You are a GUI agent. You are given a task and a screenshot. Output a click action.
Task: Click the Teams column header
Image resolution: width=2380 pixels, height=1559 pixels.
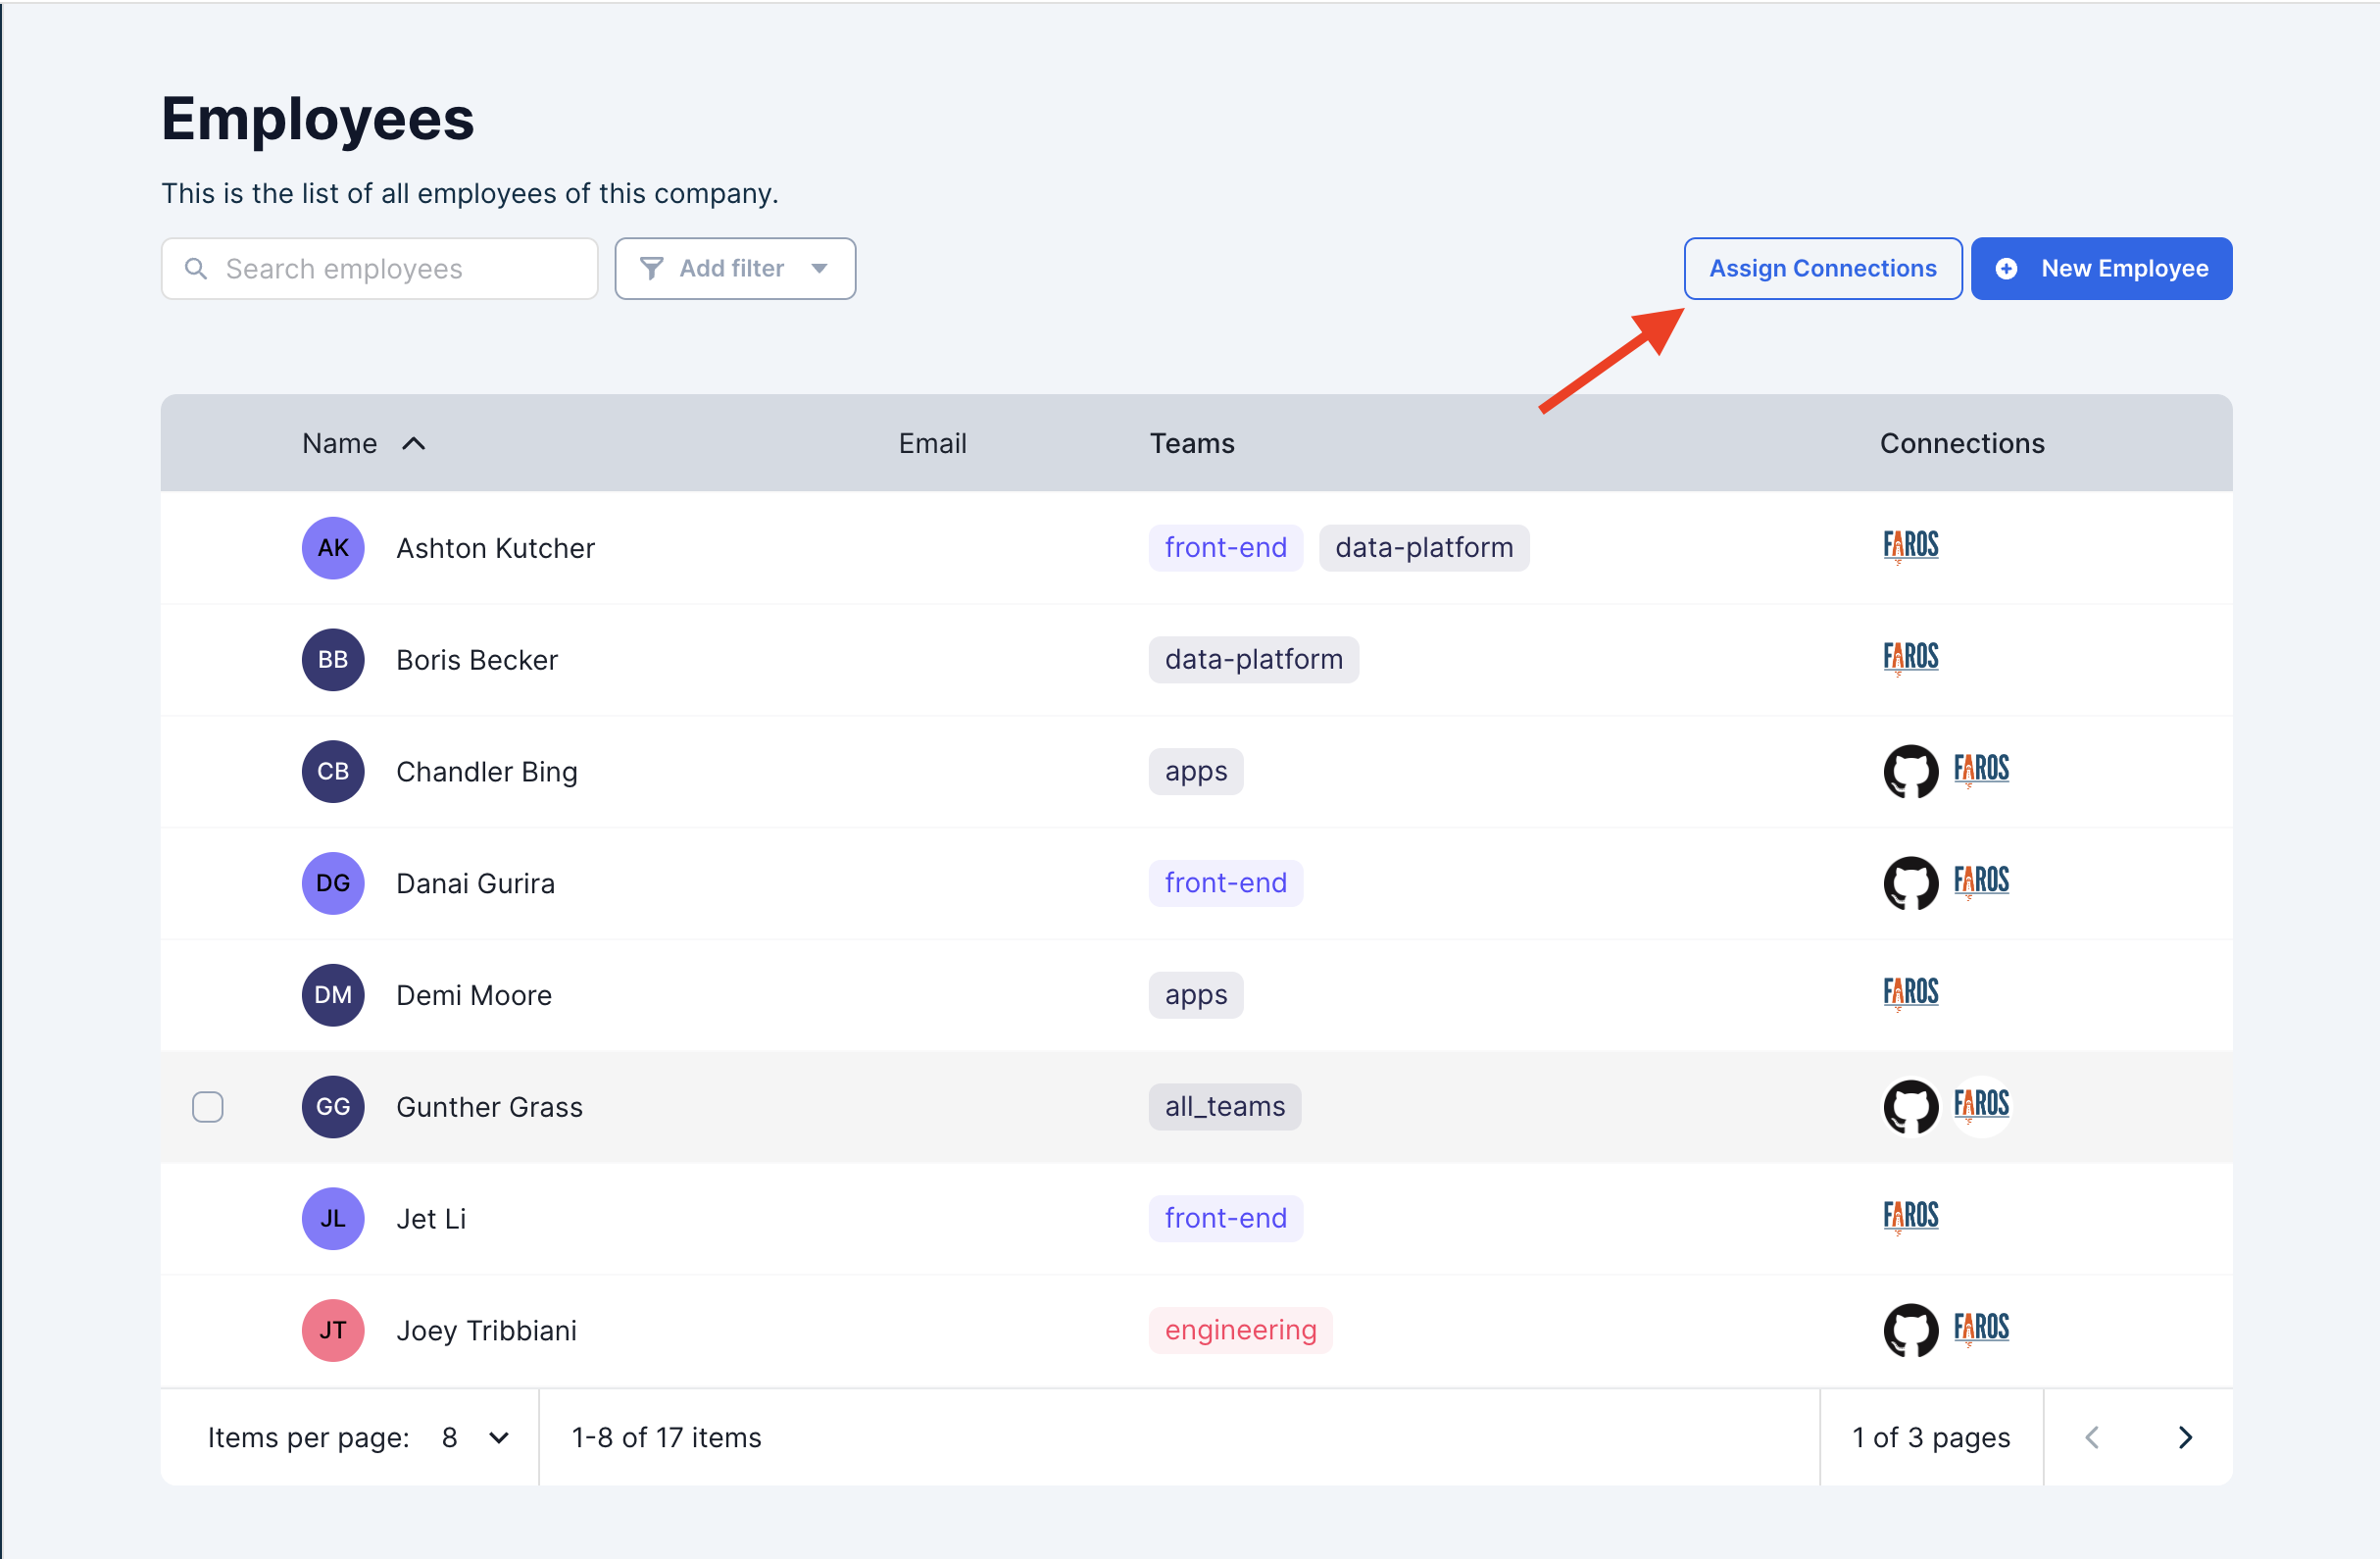point(1191,443)
